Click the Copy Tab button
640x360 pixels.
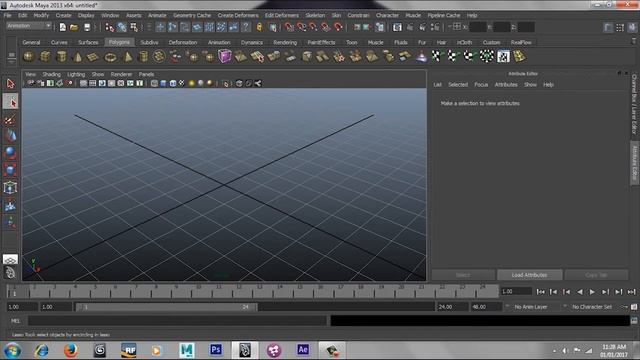[596, 275]
